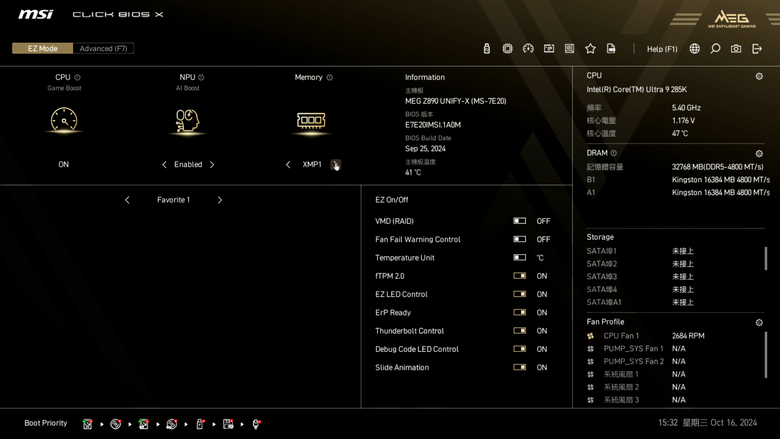Image resolution: width=780 pixels, height=439 pixels.
Task: Toggle the Thunderbolt Control switch
Action: (x=519, y=331)
